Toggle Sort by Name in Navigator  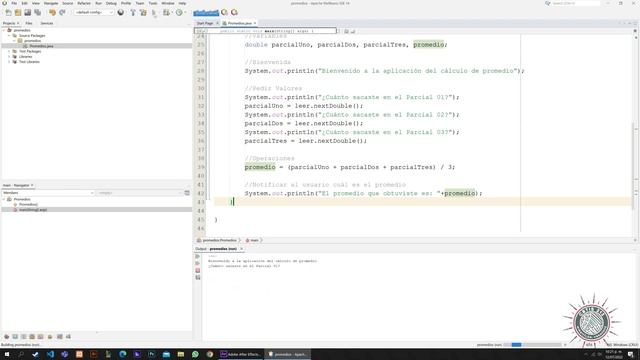point(60,337)
